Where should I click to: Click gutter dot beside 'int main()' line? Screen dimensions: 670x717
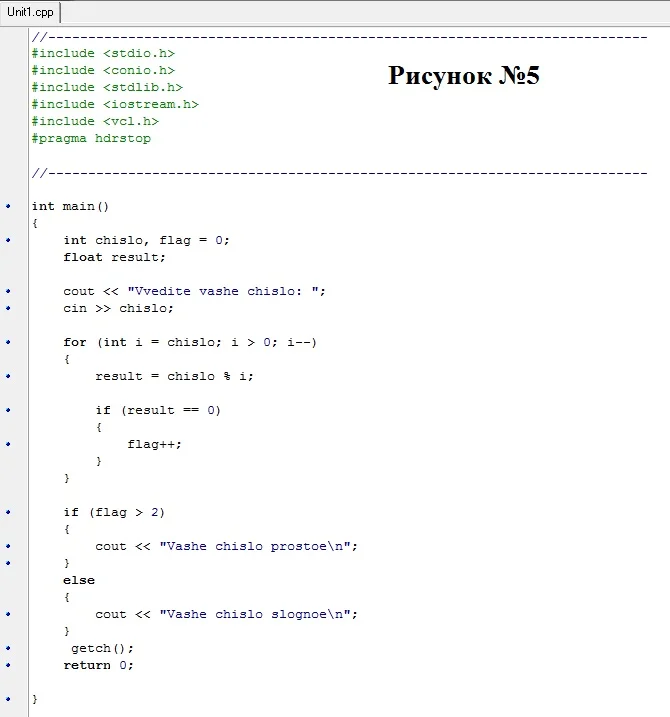click(8, 206)
